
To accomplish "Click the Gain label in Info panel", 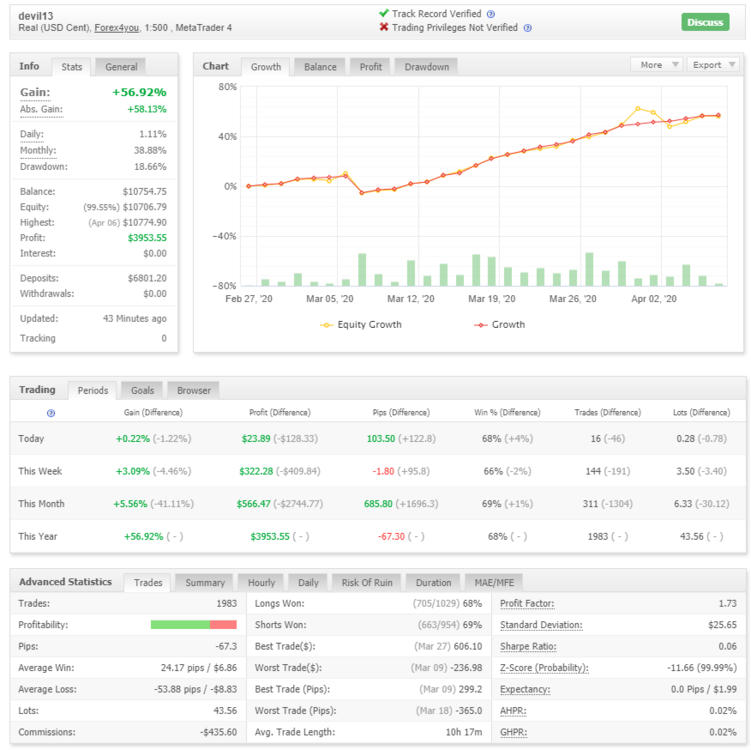I will tap(35, 92).
